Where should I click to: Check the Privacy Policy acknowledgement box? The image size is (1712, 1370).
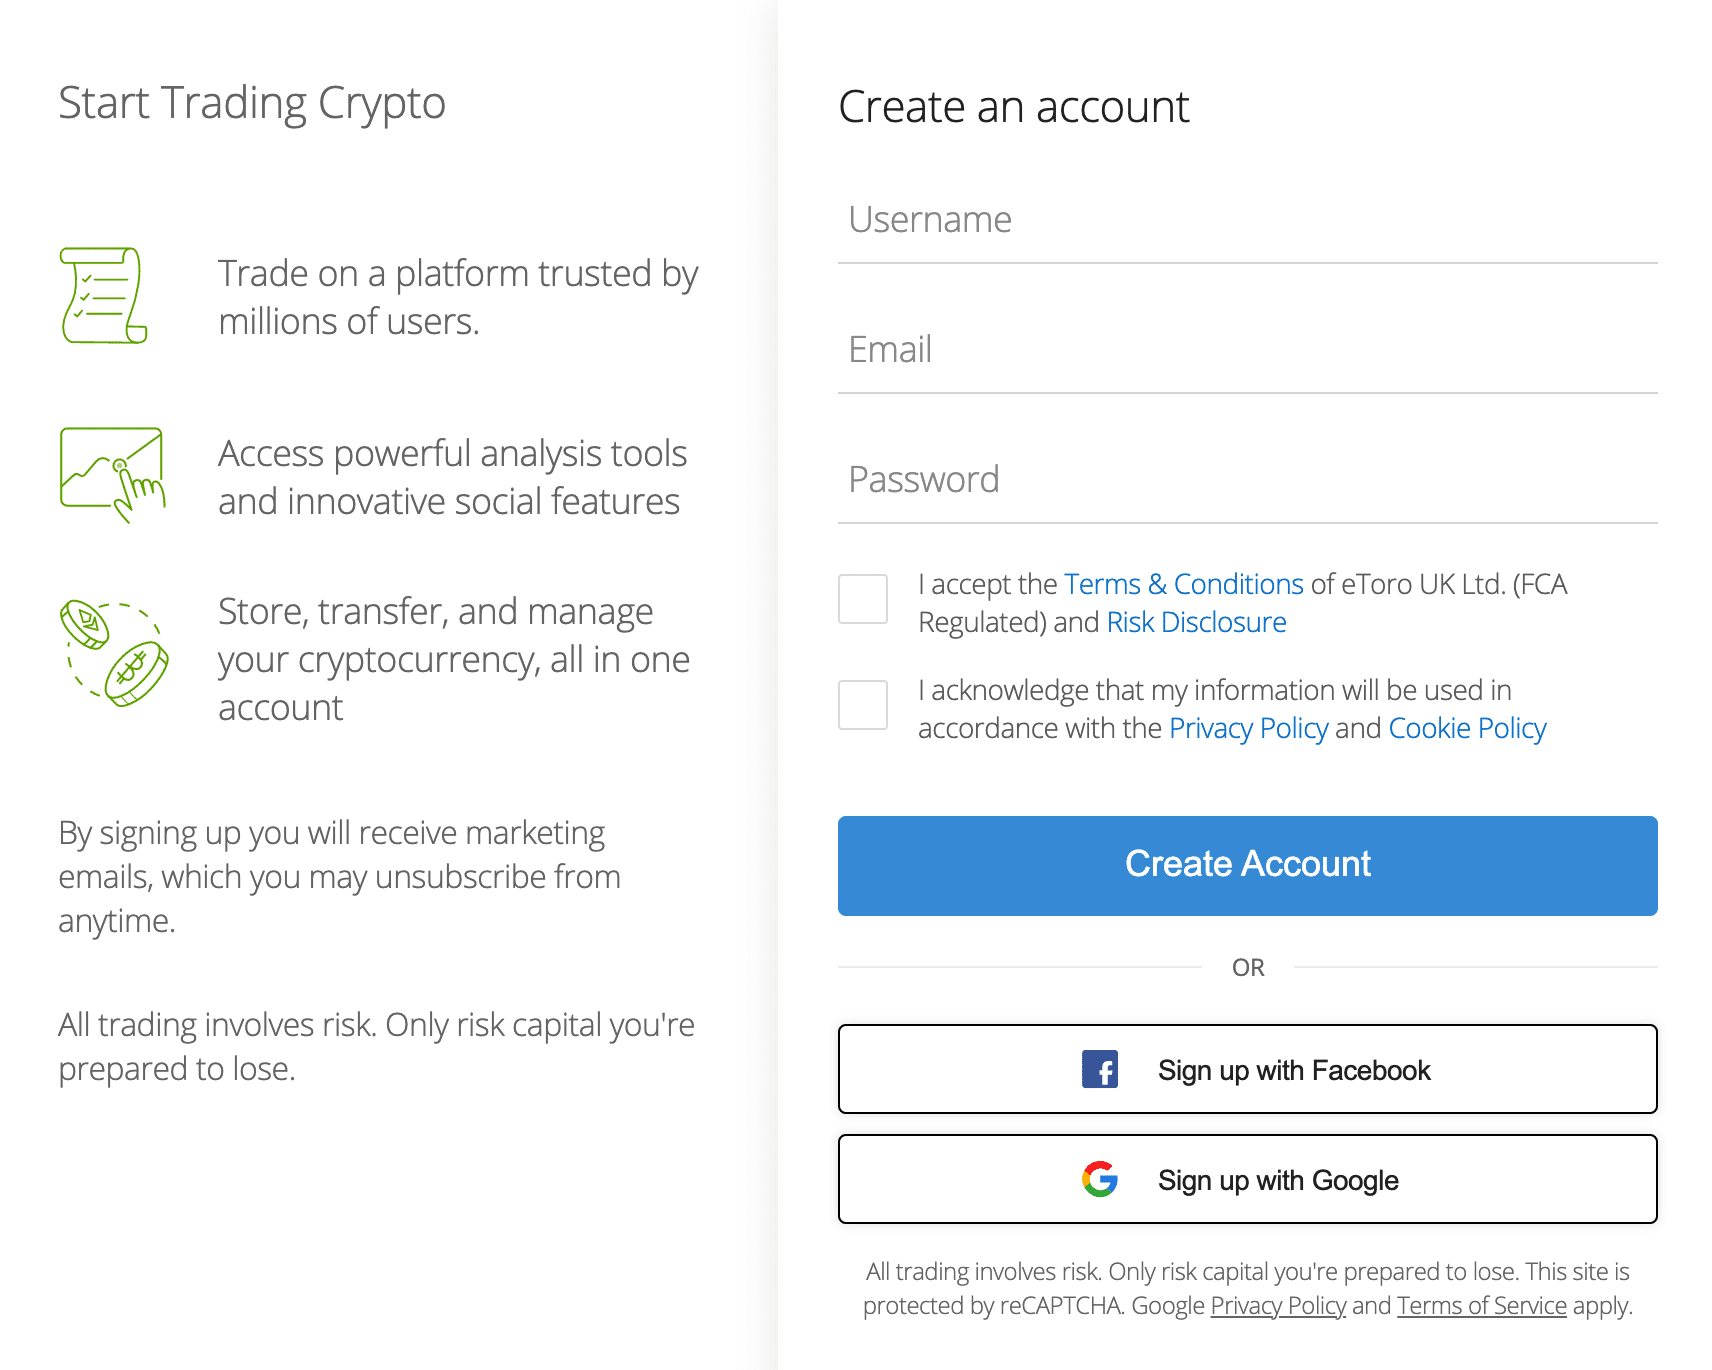tap(863, 705)
